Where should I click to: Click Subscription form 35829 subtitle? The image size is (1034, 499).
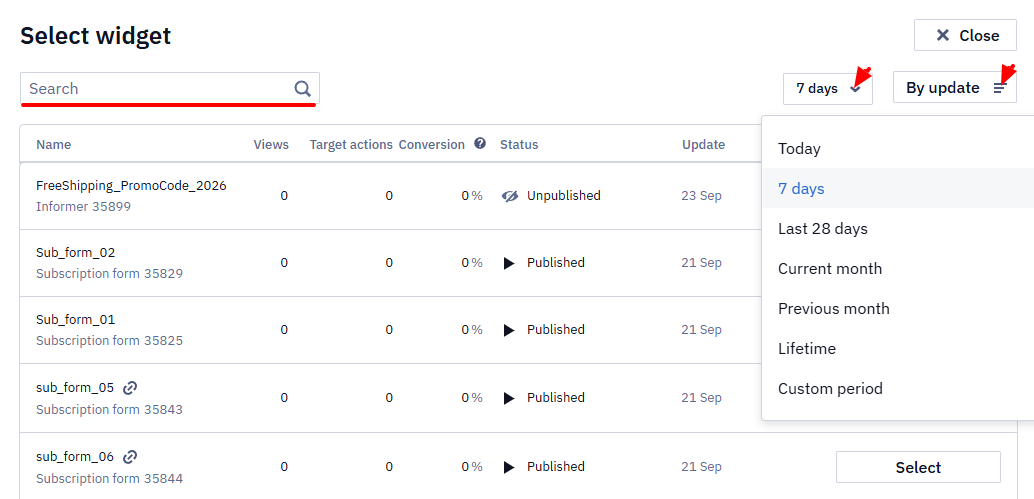coord(109,273)
